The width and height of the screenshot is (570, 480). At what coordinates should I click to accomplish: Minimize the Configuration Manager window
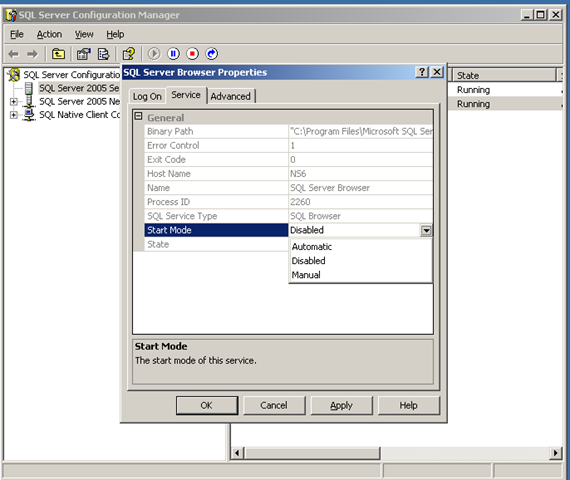526,15
